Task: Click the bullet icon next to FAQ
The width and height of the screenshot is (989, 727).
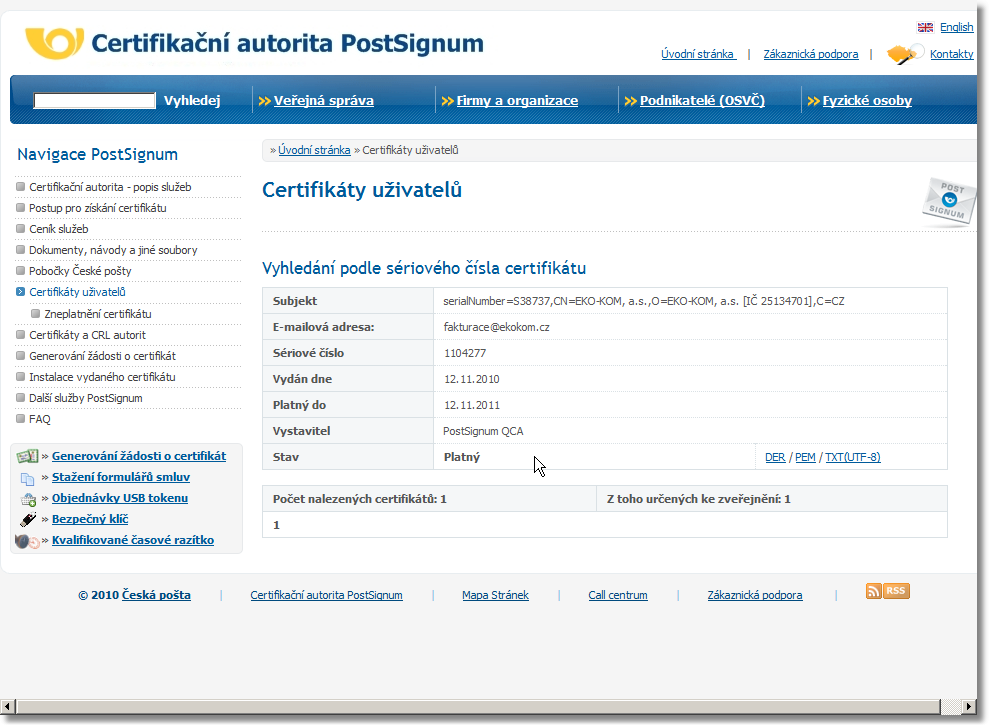Action: click(20, 418)
